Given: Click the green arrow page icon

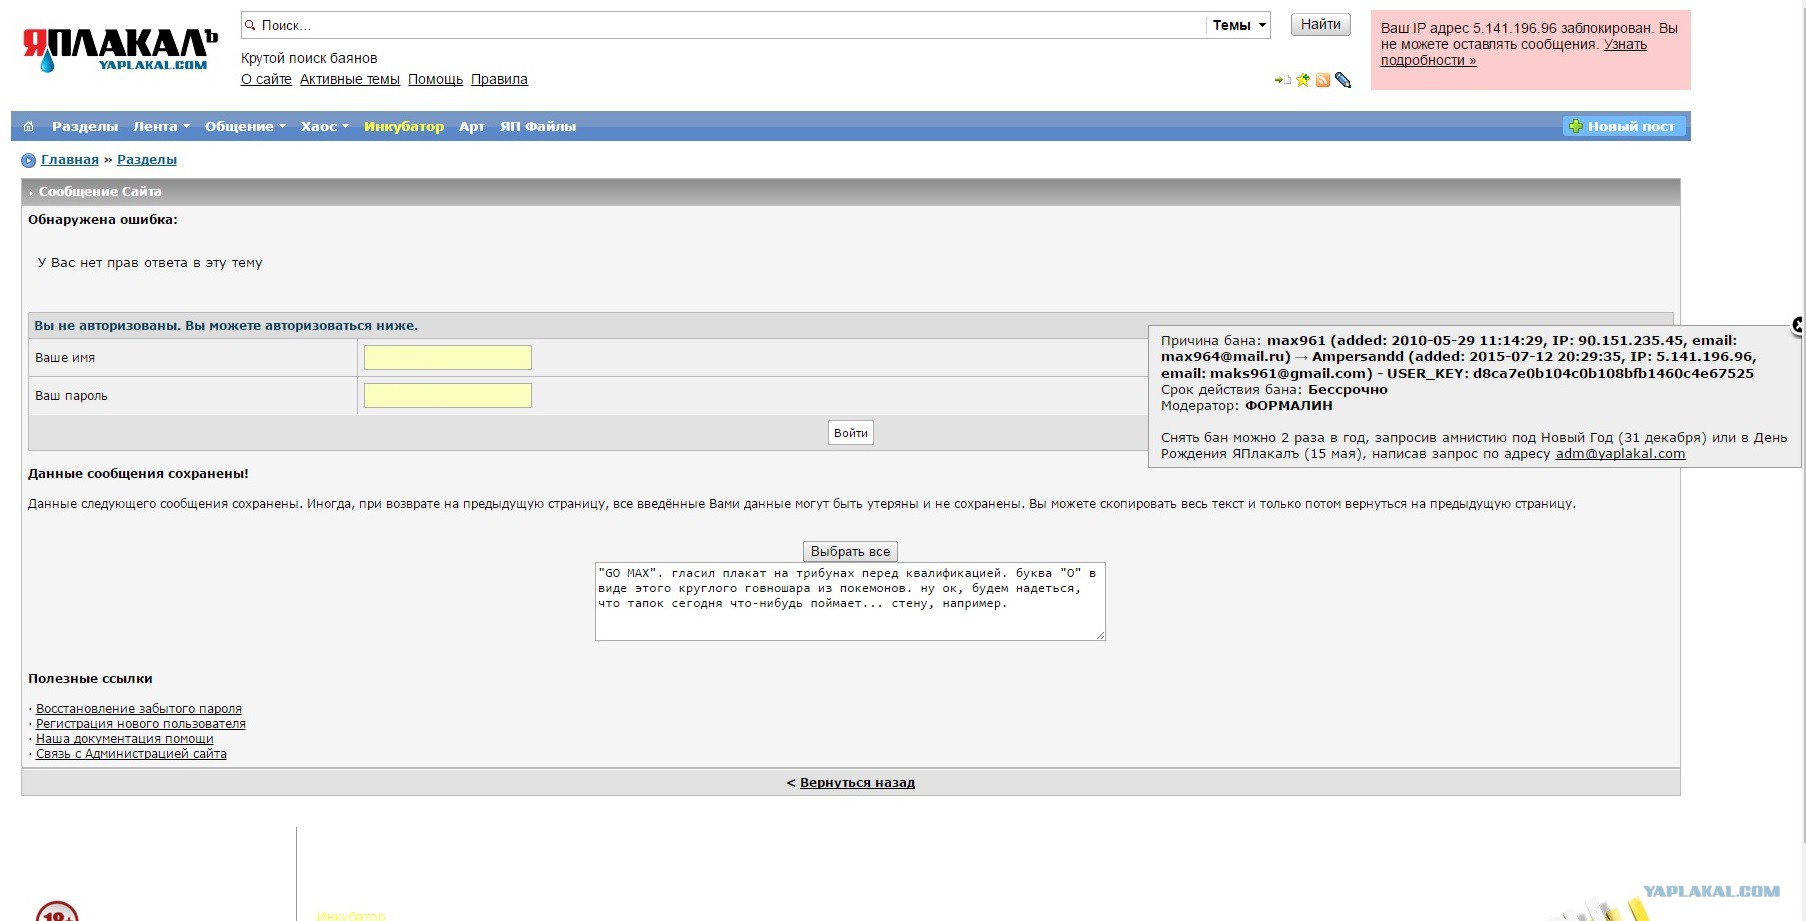Looking at the screenshot, I should 1282,80.
